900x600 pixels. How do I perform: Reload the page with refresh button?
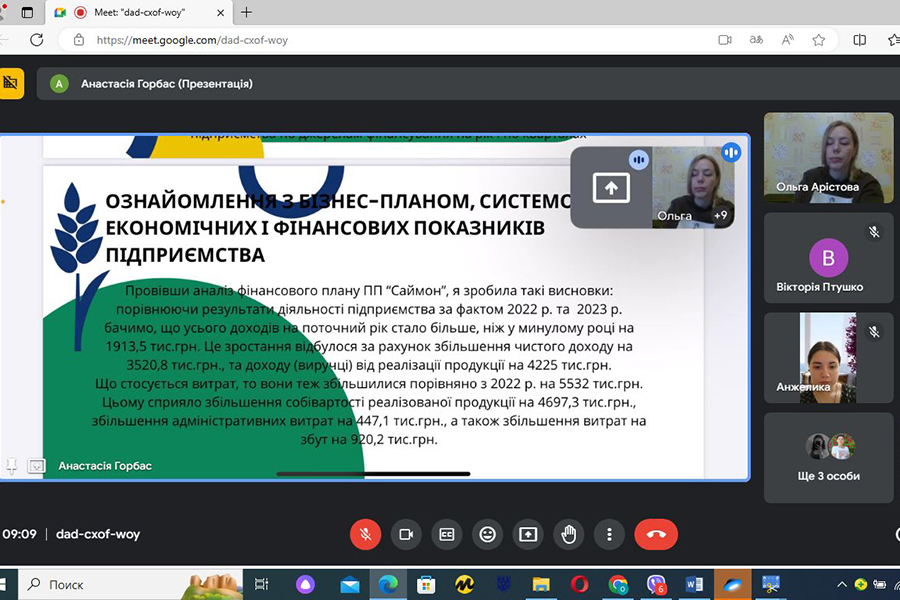[x=37, y=40]
